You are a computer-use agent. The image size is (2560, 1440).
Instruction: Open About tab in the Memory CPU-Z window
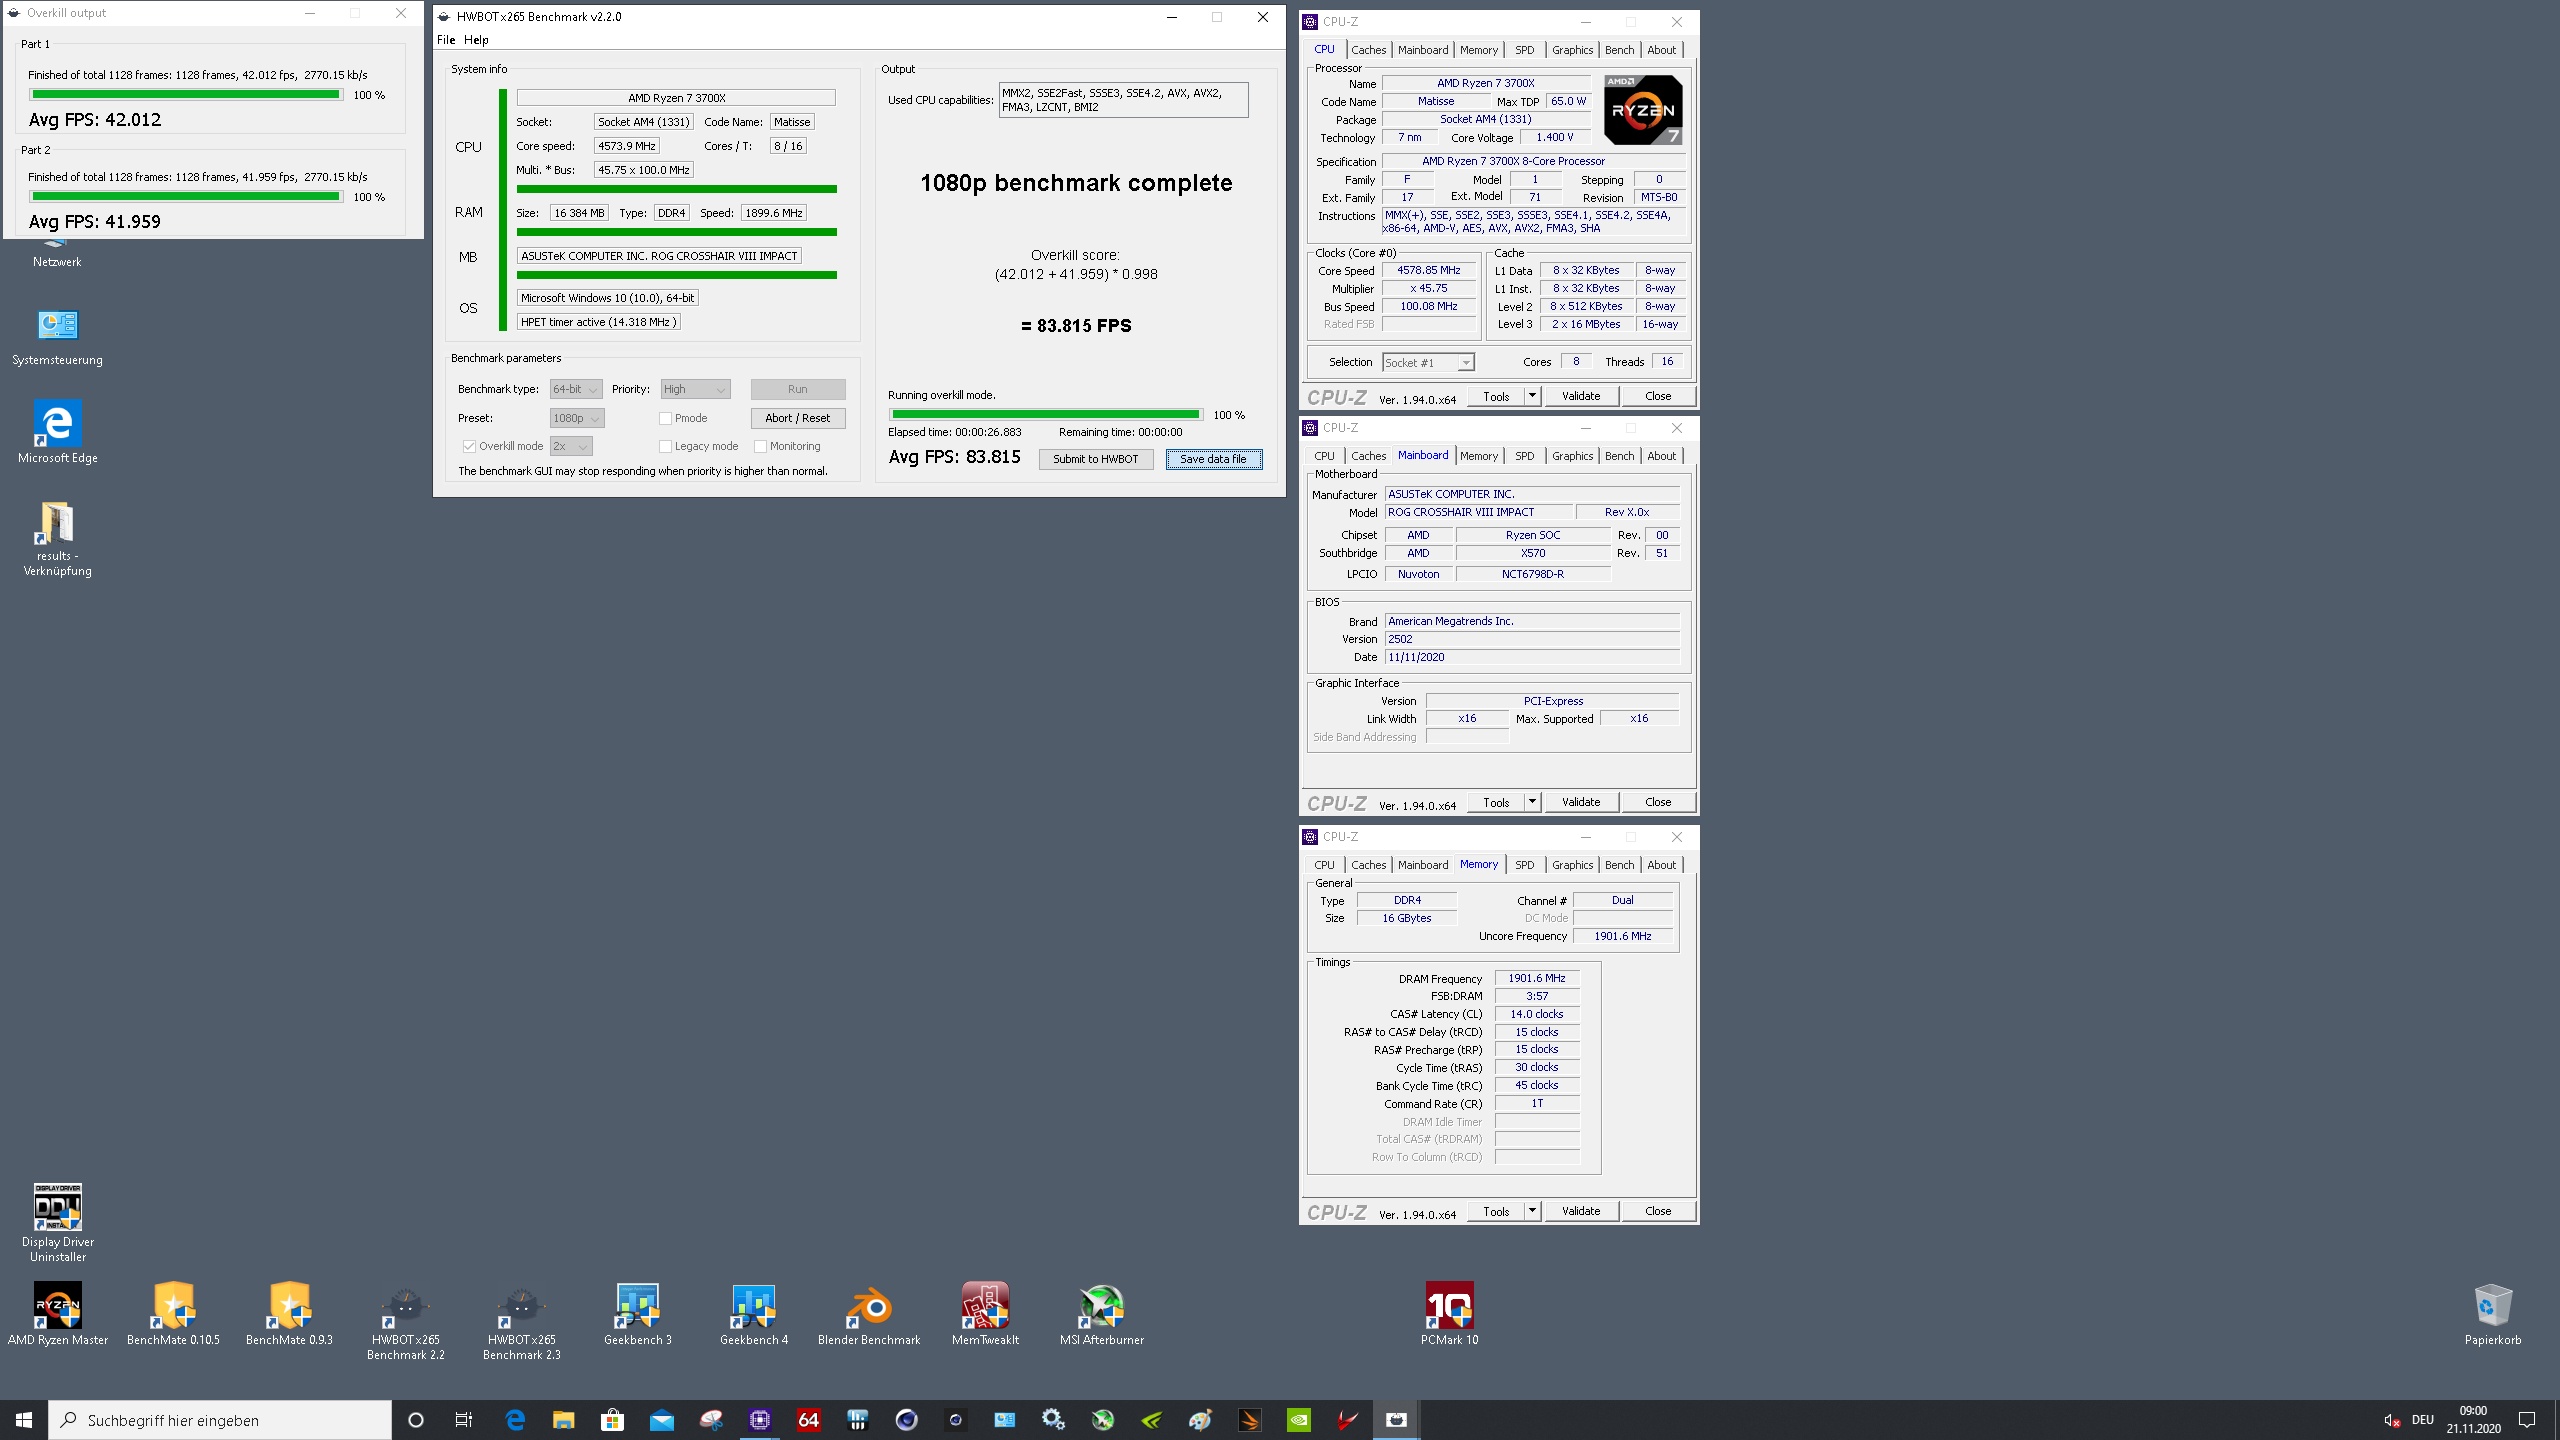tap(1661, 865)
